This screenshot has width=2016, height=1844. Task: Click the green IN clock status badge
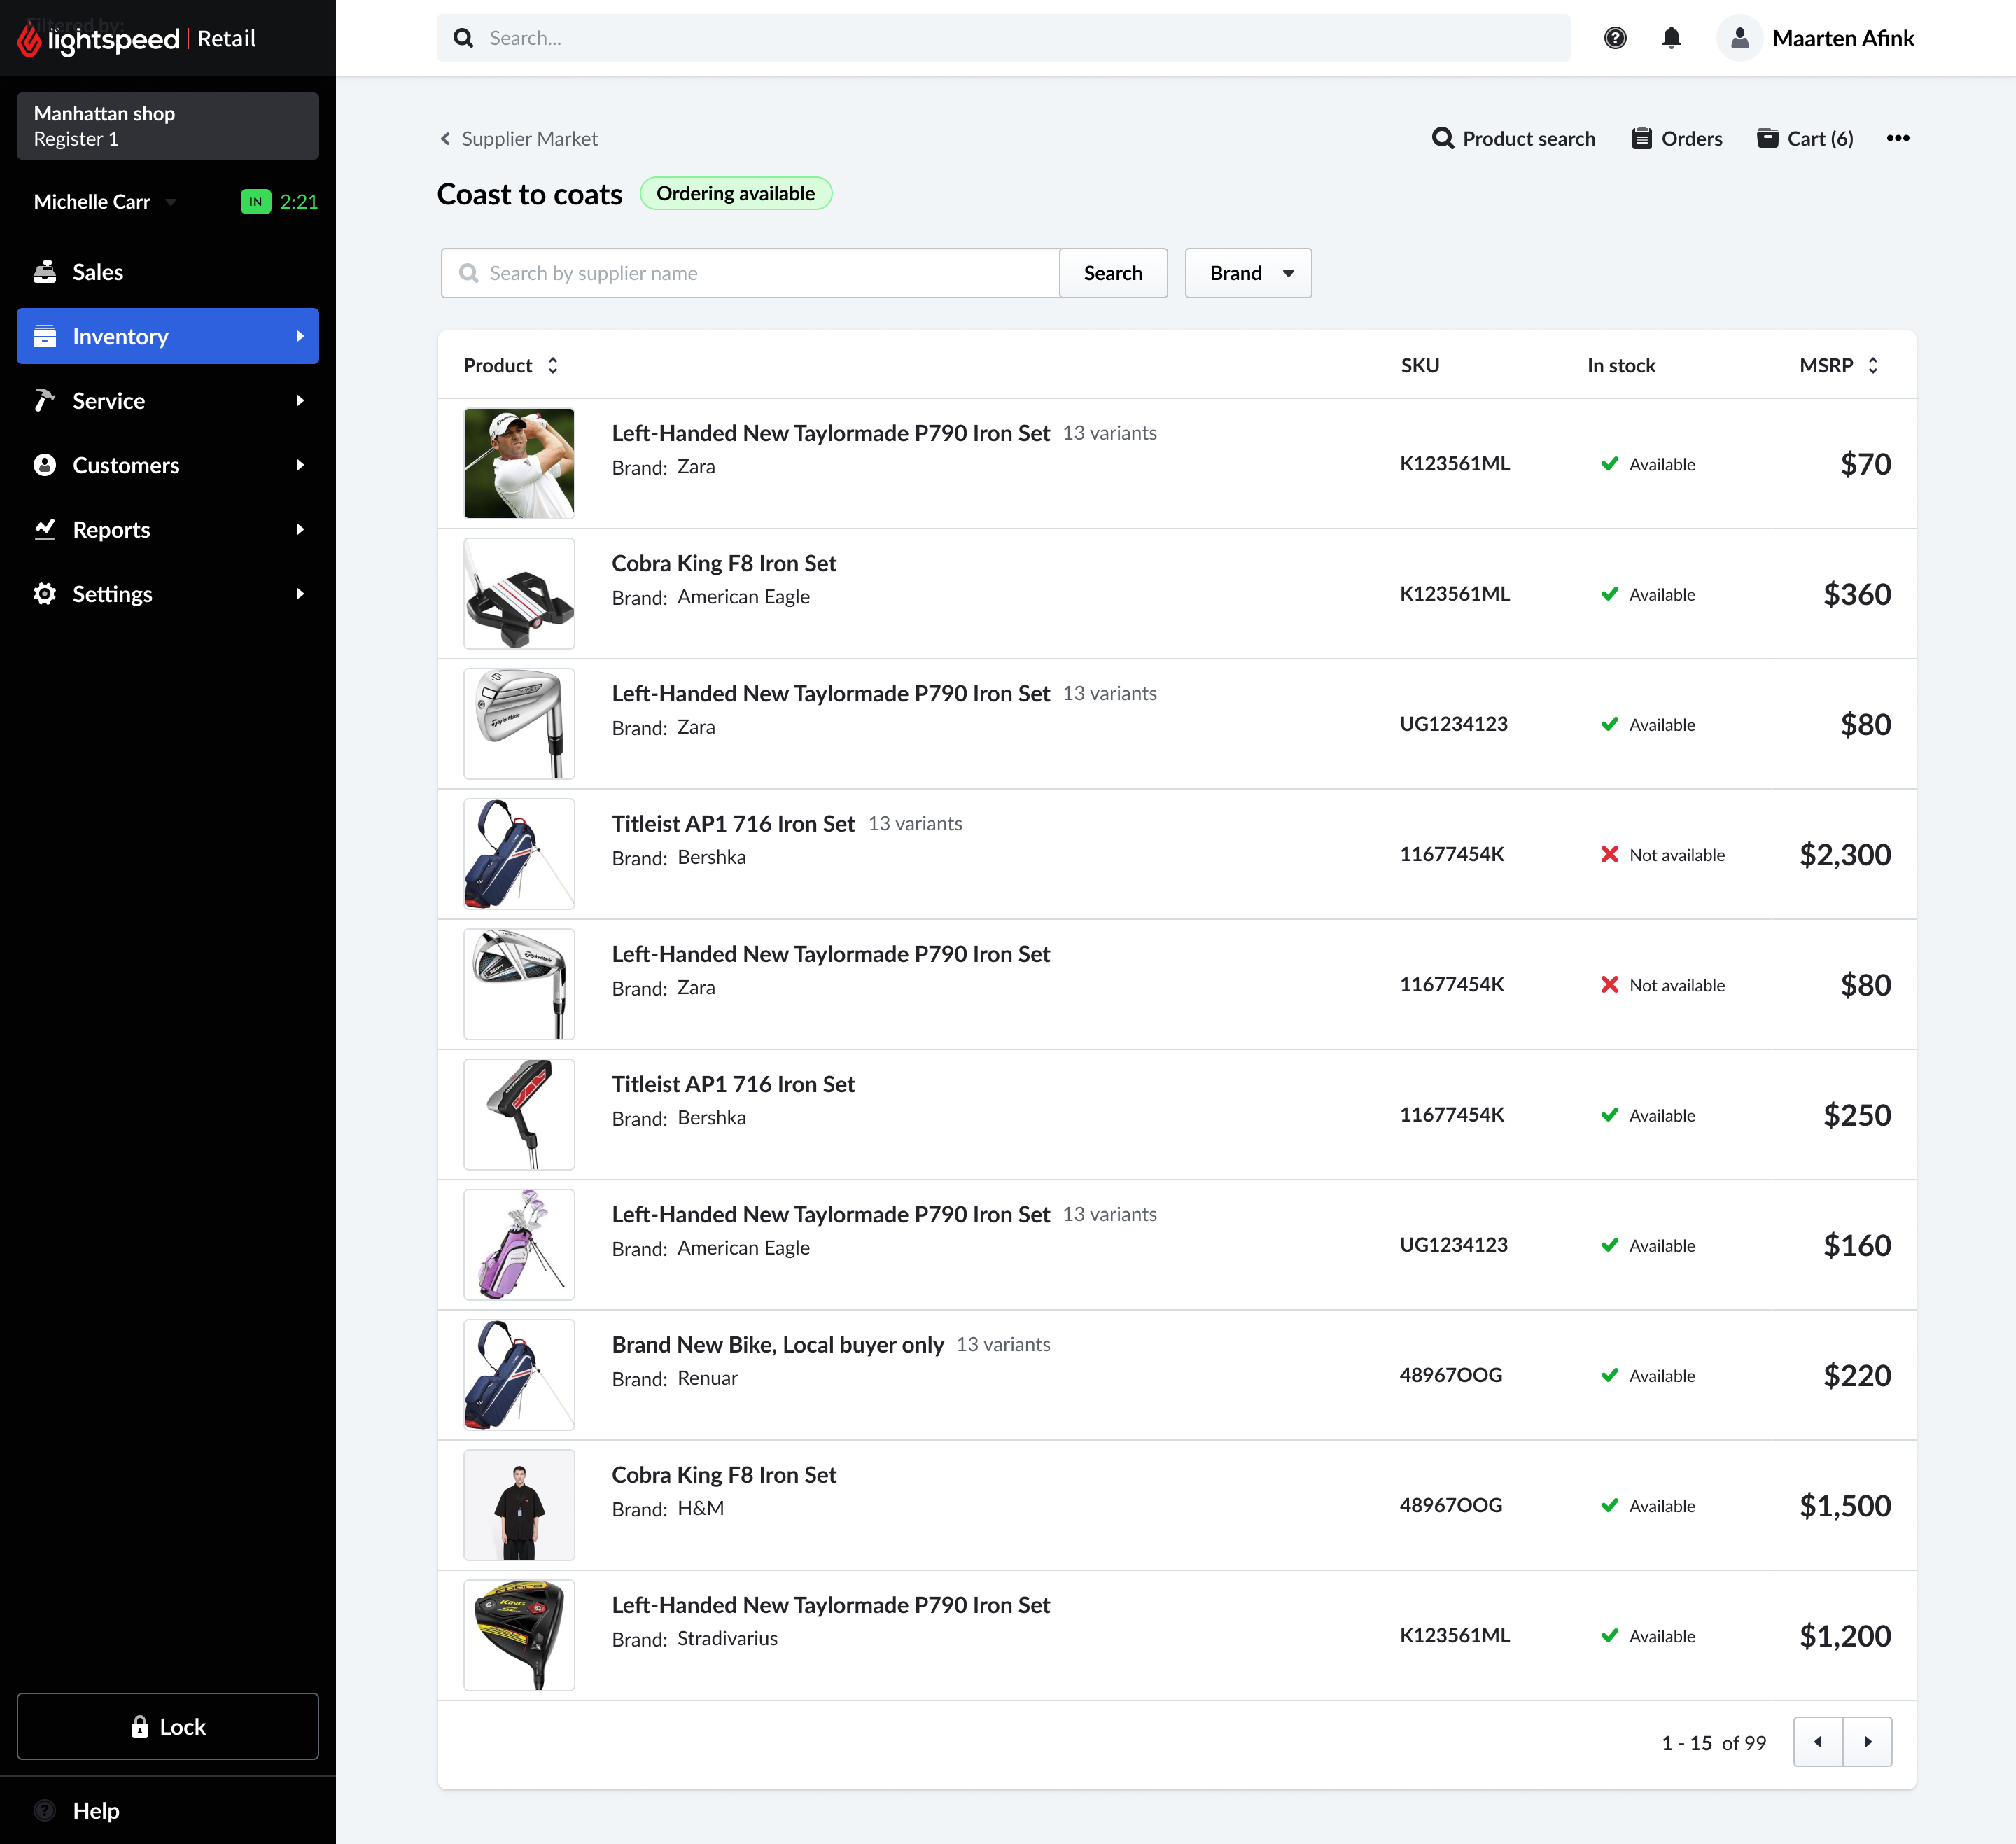point(256,201)
